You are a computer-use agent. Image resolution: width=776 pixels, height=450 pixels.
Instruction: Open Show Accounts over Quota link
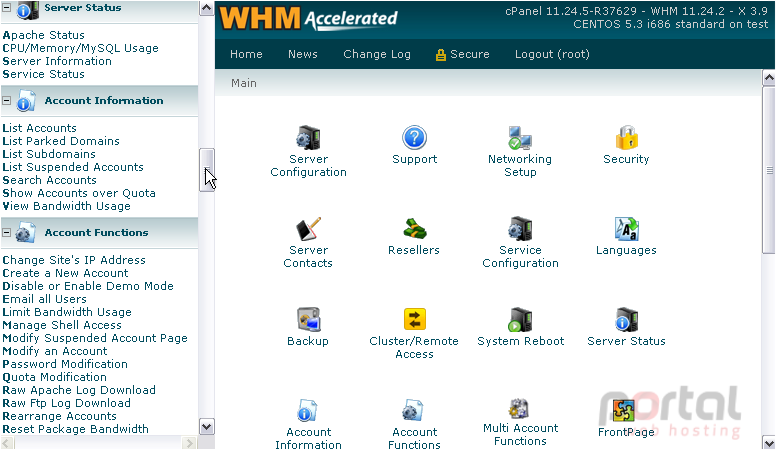pyautogui.click(x=79, y=193)
